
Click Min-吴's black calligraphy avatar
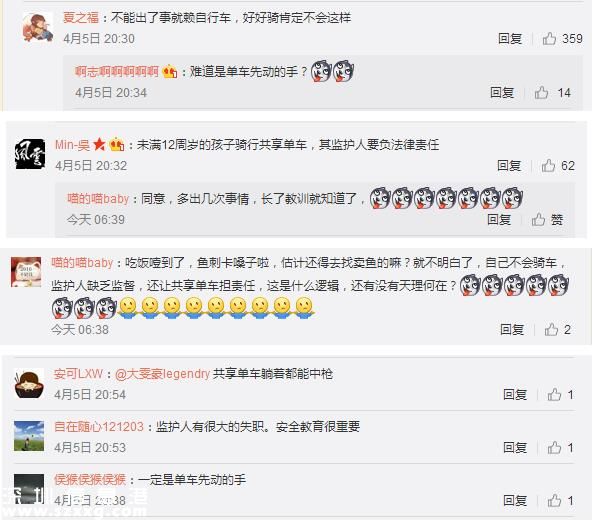(30, 154)
